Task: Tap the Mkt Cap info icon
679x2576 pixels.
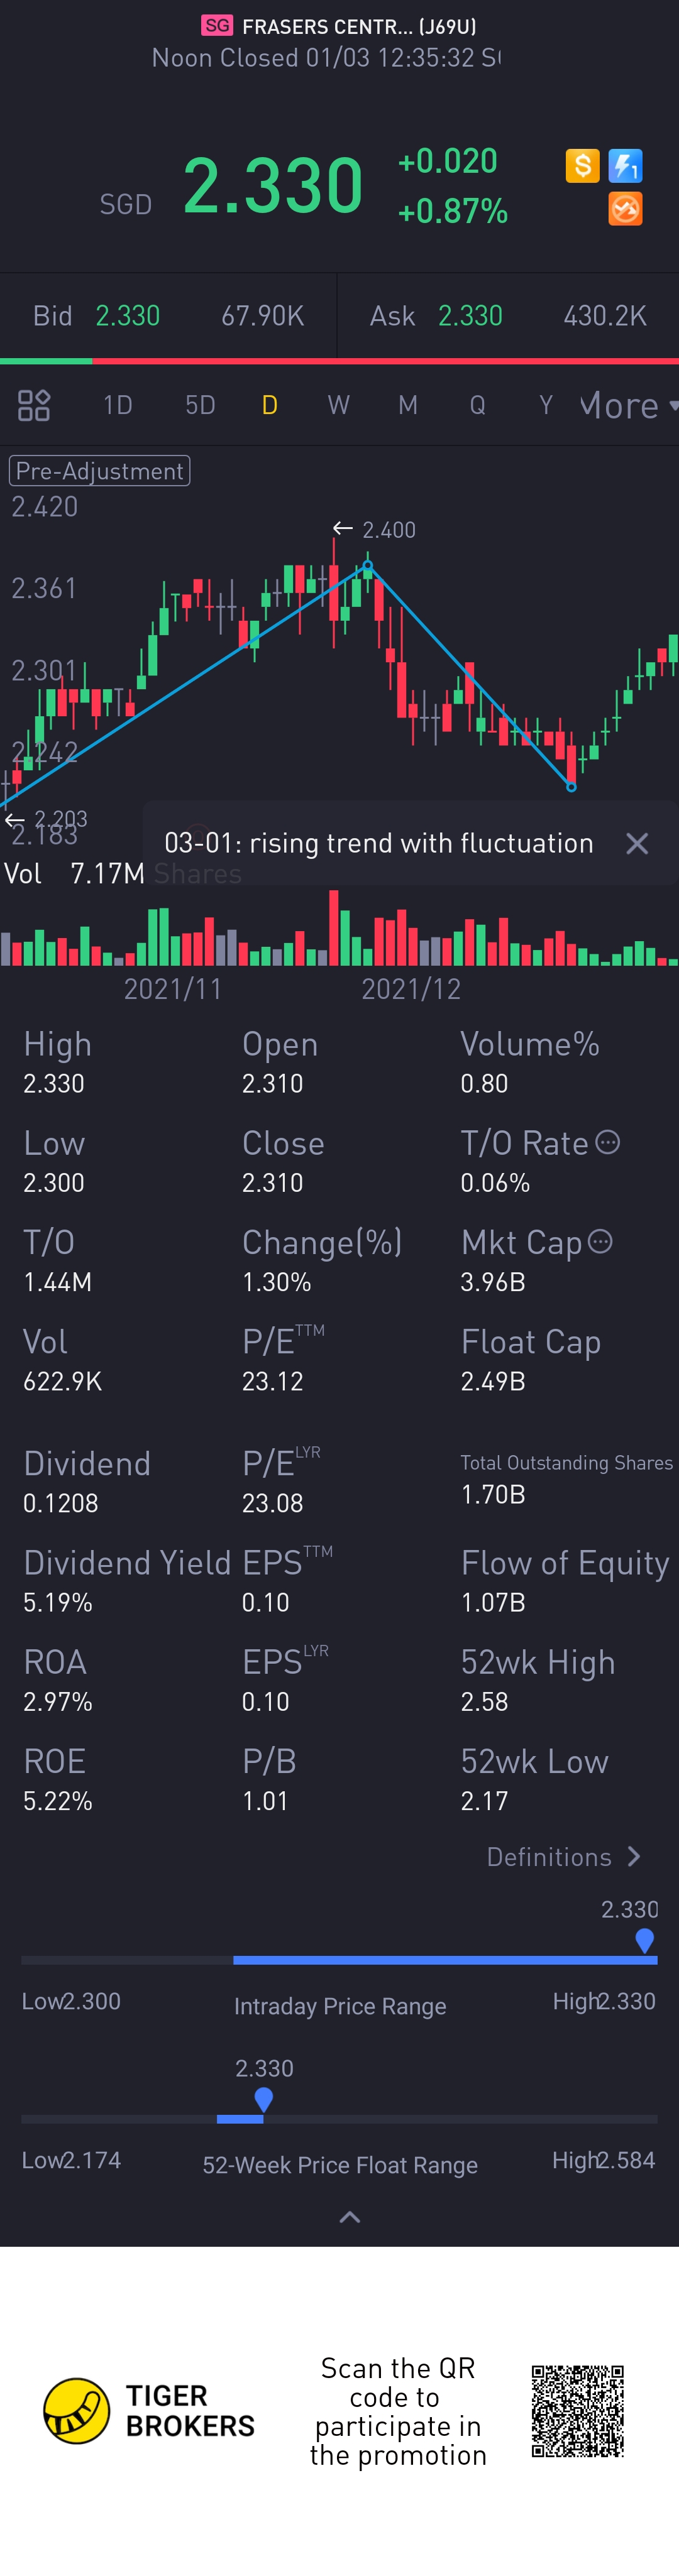Action: point(600,1241)
